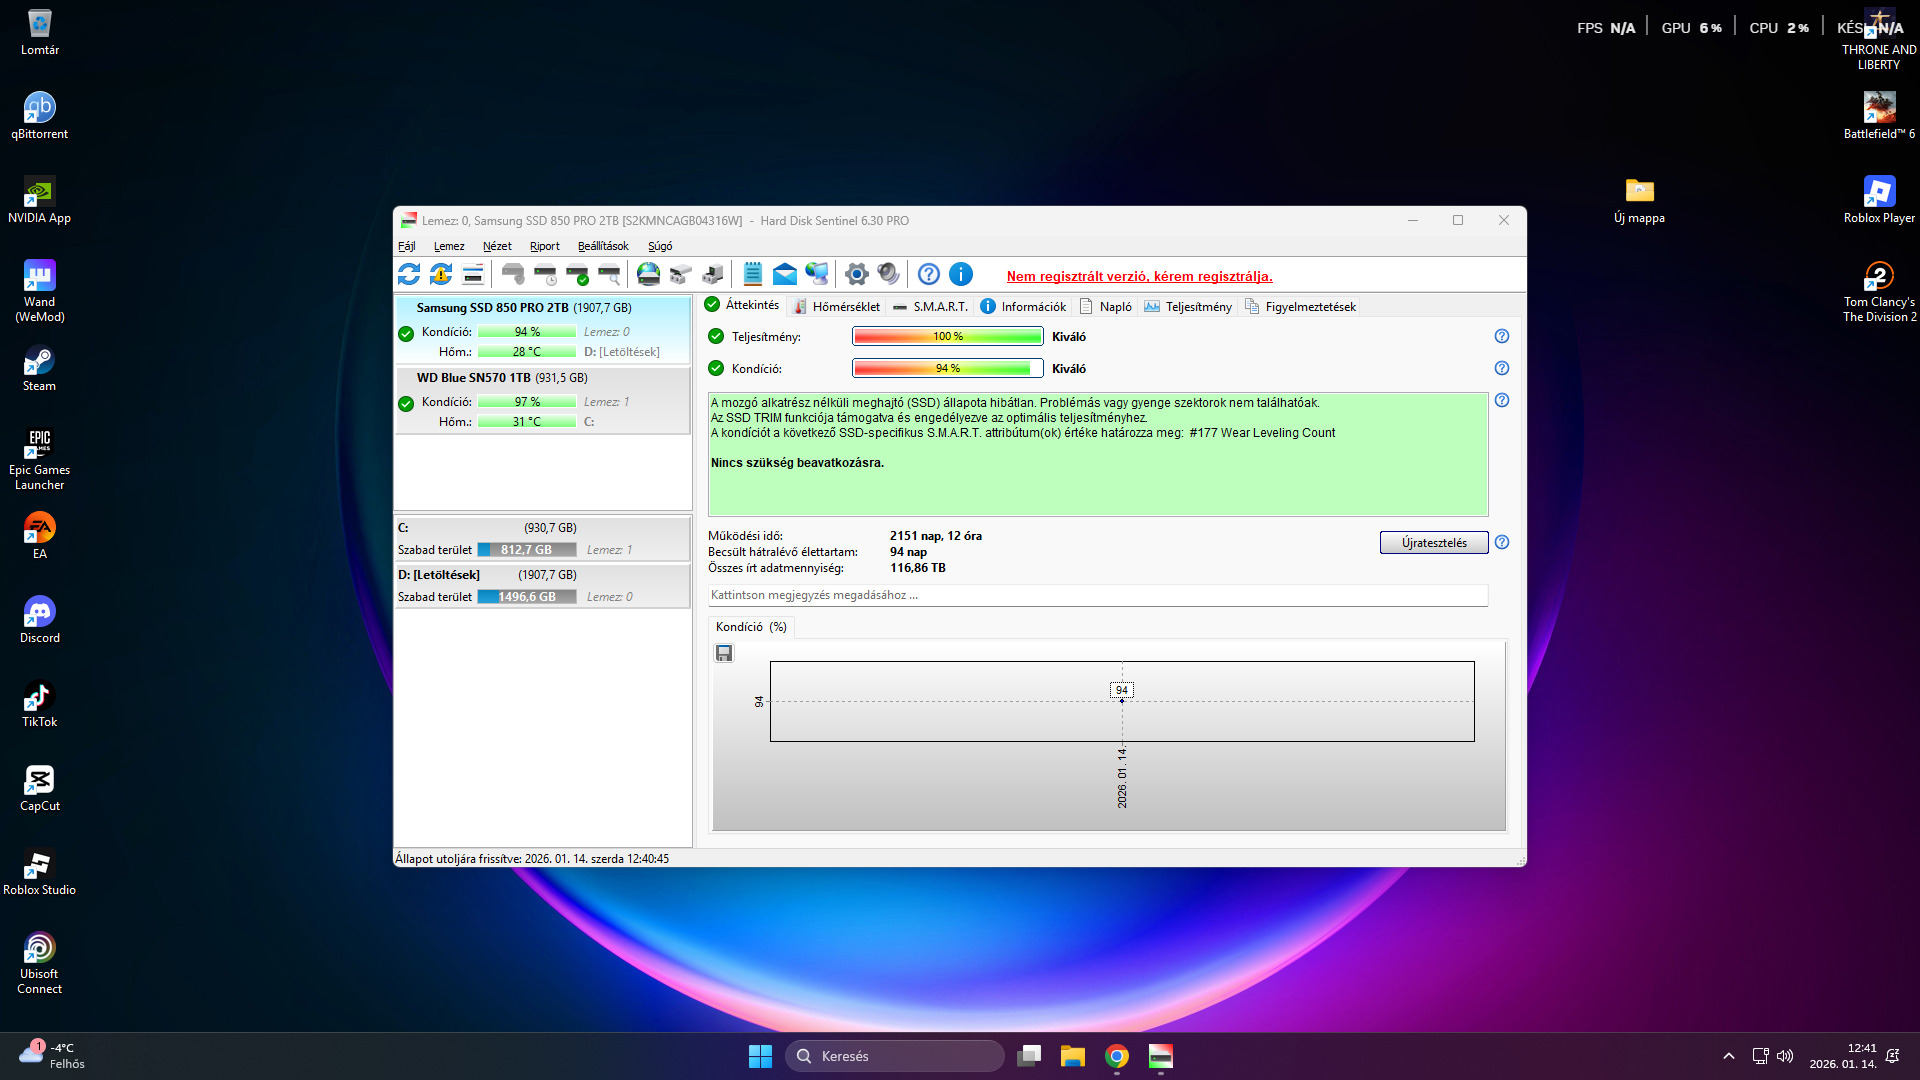Click the red registration link

[1139, 277]
